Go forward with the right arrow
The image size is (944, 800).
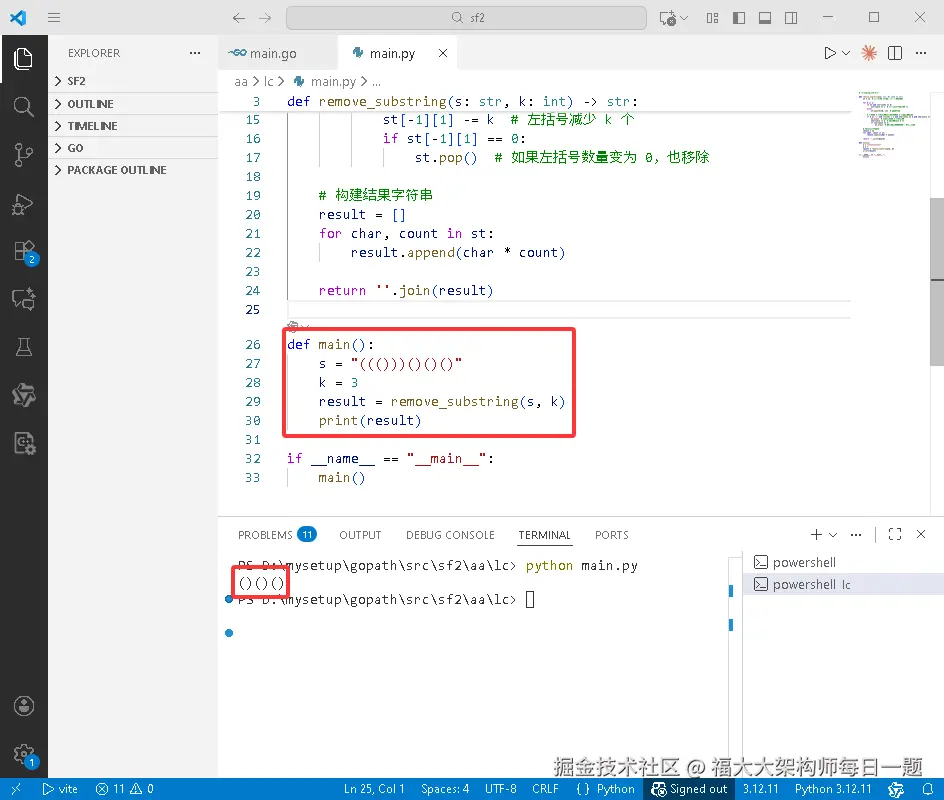coord(265,17)
